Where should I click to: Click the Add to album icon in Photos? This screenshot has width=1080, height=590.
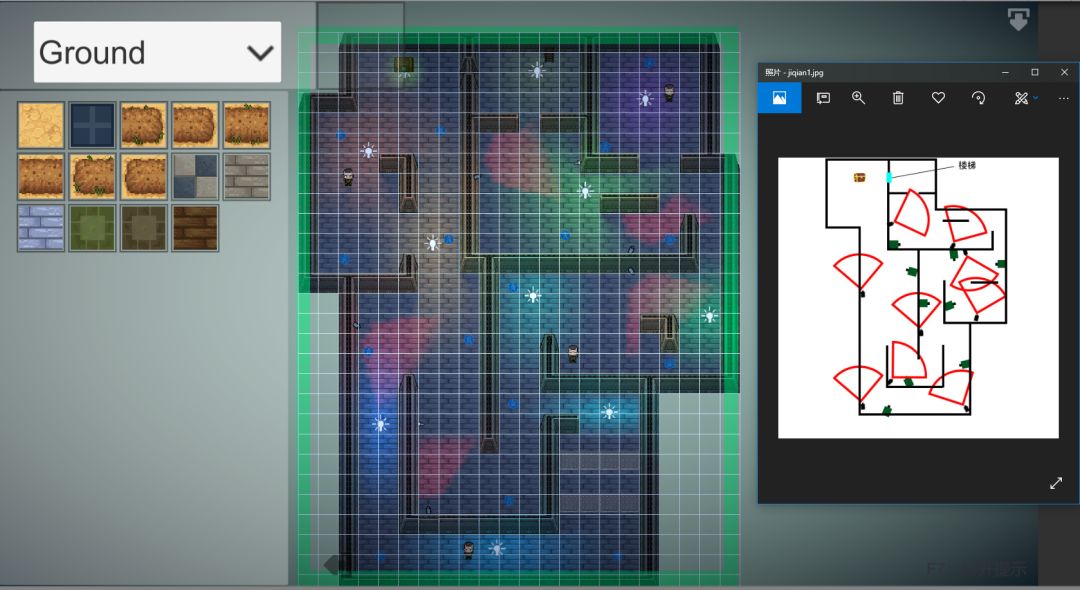coord(822,98)
